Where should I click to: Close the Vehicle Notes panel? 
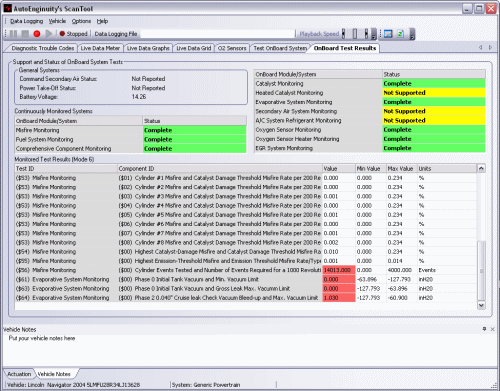point(493,329)
